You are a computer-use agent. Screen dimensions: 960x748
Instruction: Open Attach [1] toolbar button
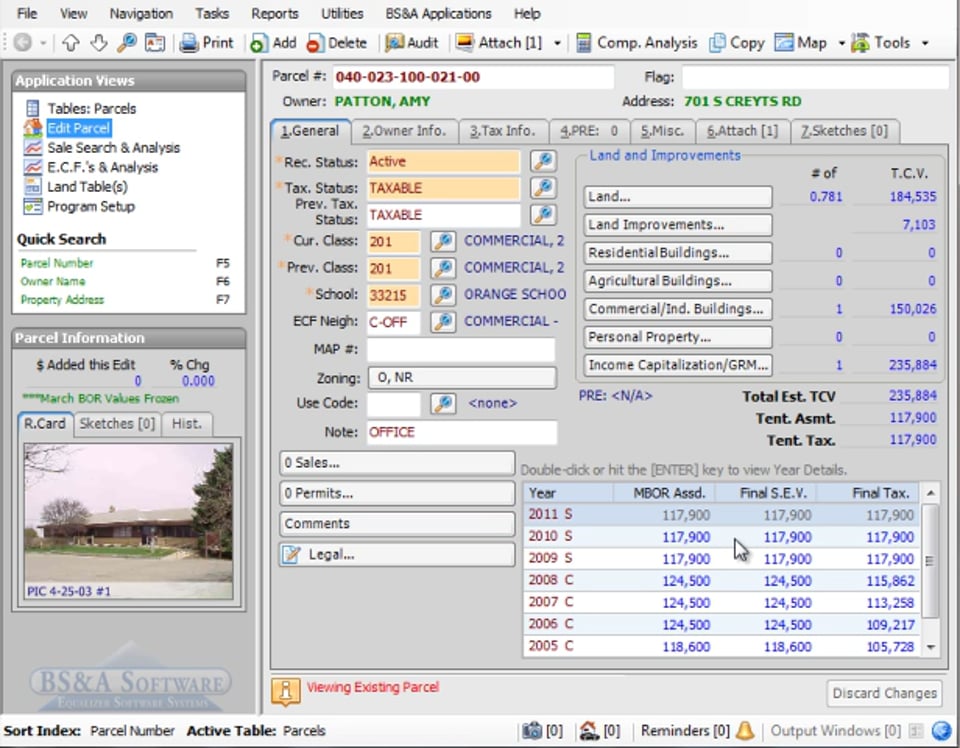pyautogui.click(x=500, y=43)
